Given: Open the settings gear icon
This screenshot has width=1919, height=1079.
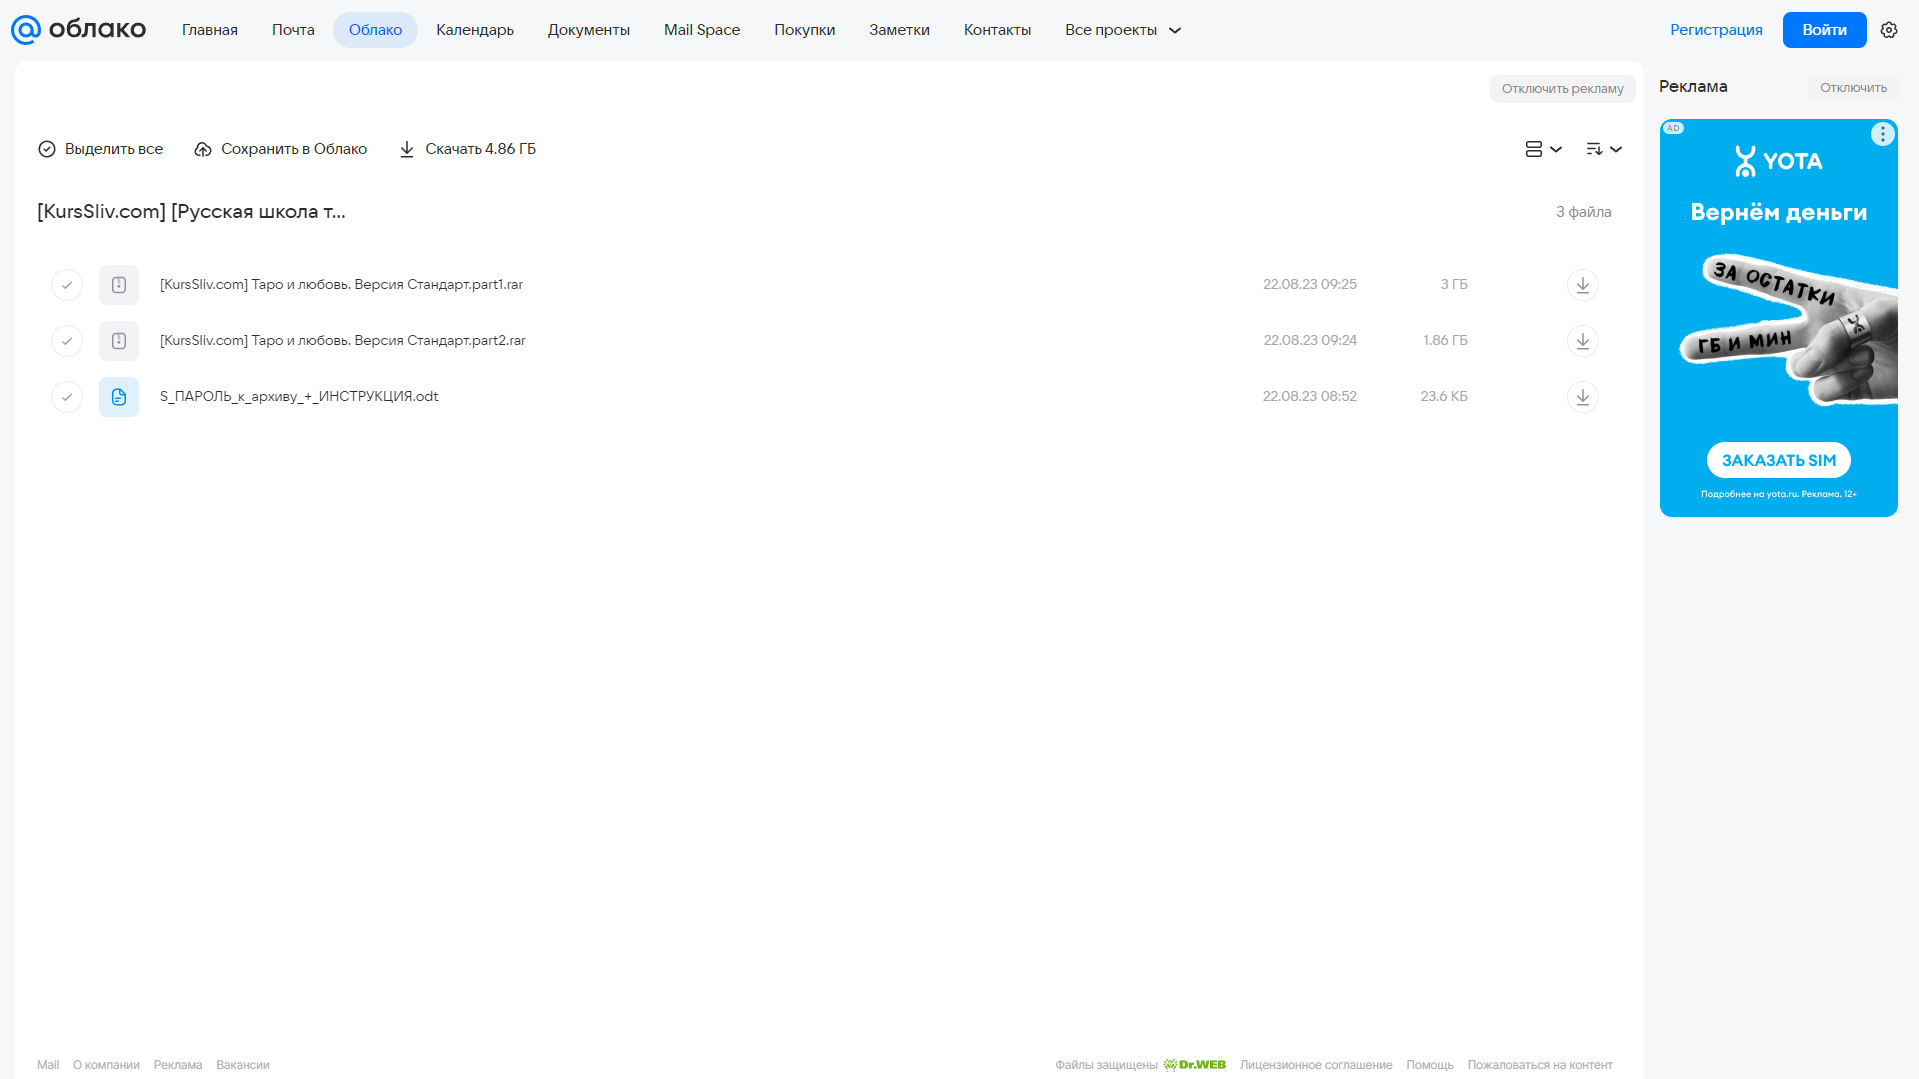Looking at the screenshot, I should click(x=1888, y=30).
